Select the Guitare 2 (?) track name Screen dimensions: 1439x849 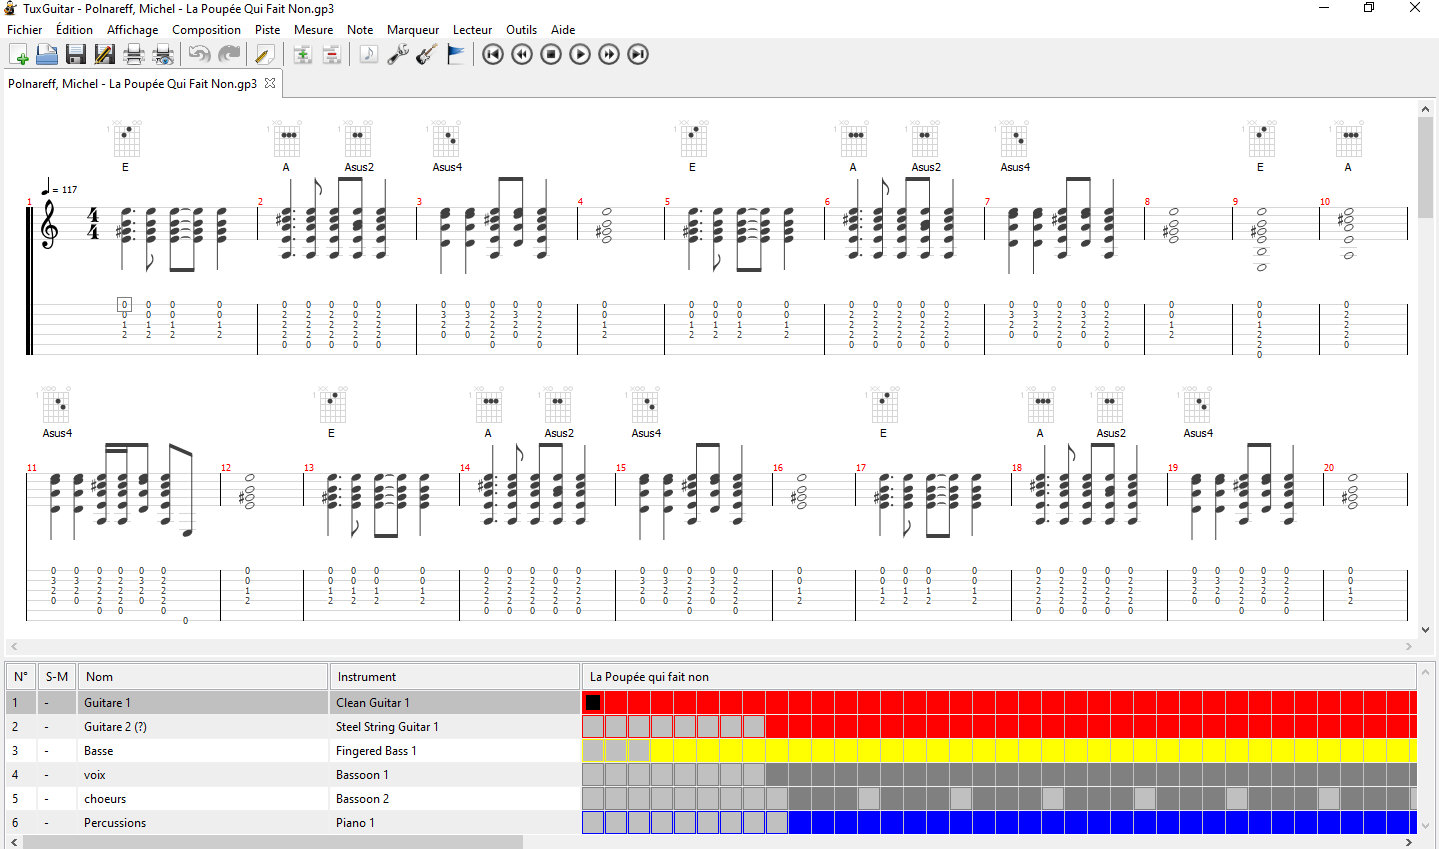coord(115,727)
